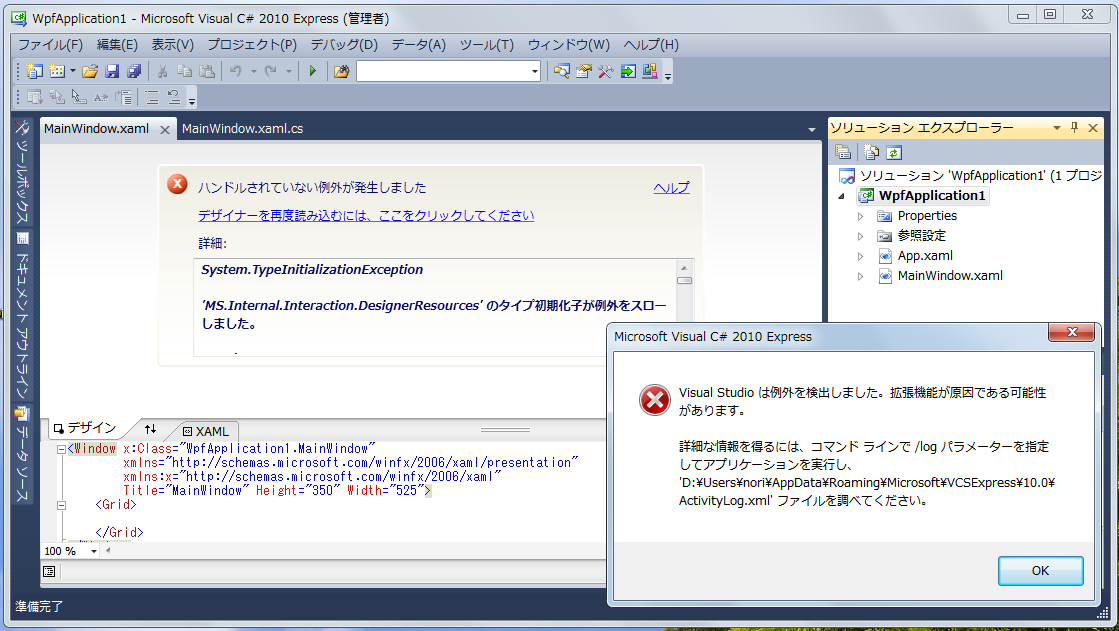Click the Save All icon
Screen dimensions: 1119x631
click(134, 71)
